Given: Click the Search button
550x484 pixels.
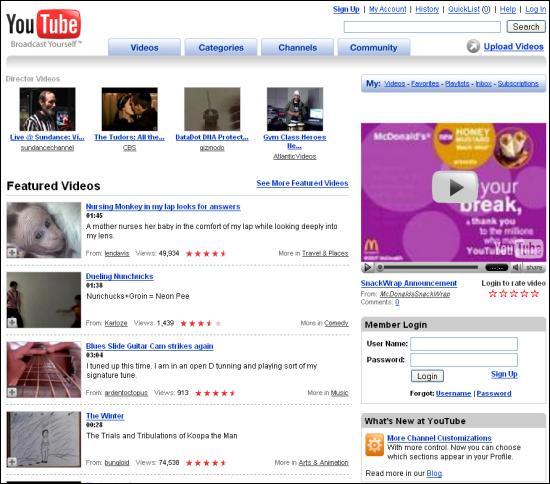Looking at the screenshot, I should (x=526, y=27).
